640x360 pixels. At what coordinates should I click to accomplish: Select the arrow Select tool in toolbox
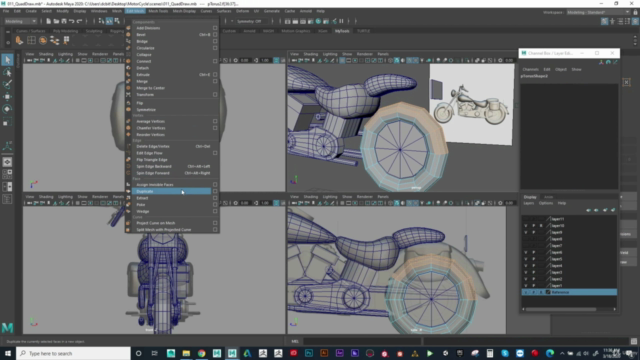point(7,60)
